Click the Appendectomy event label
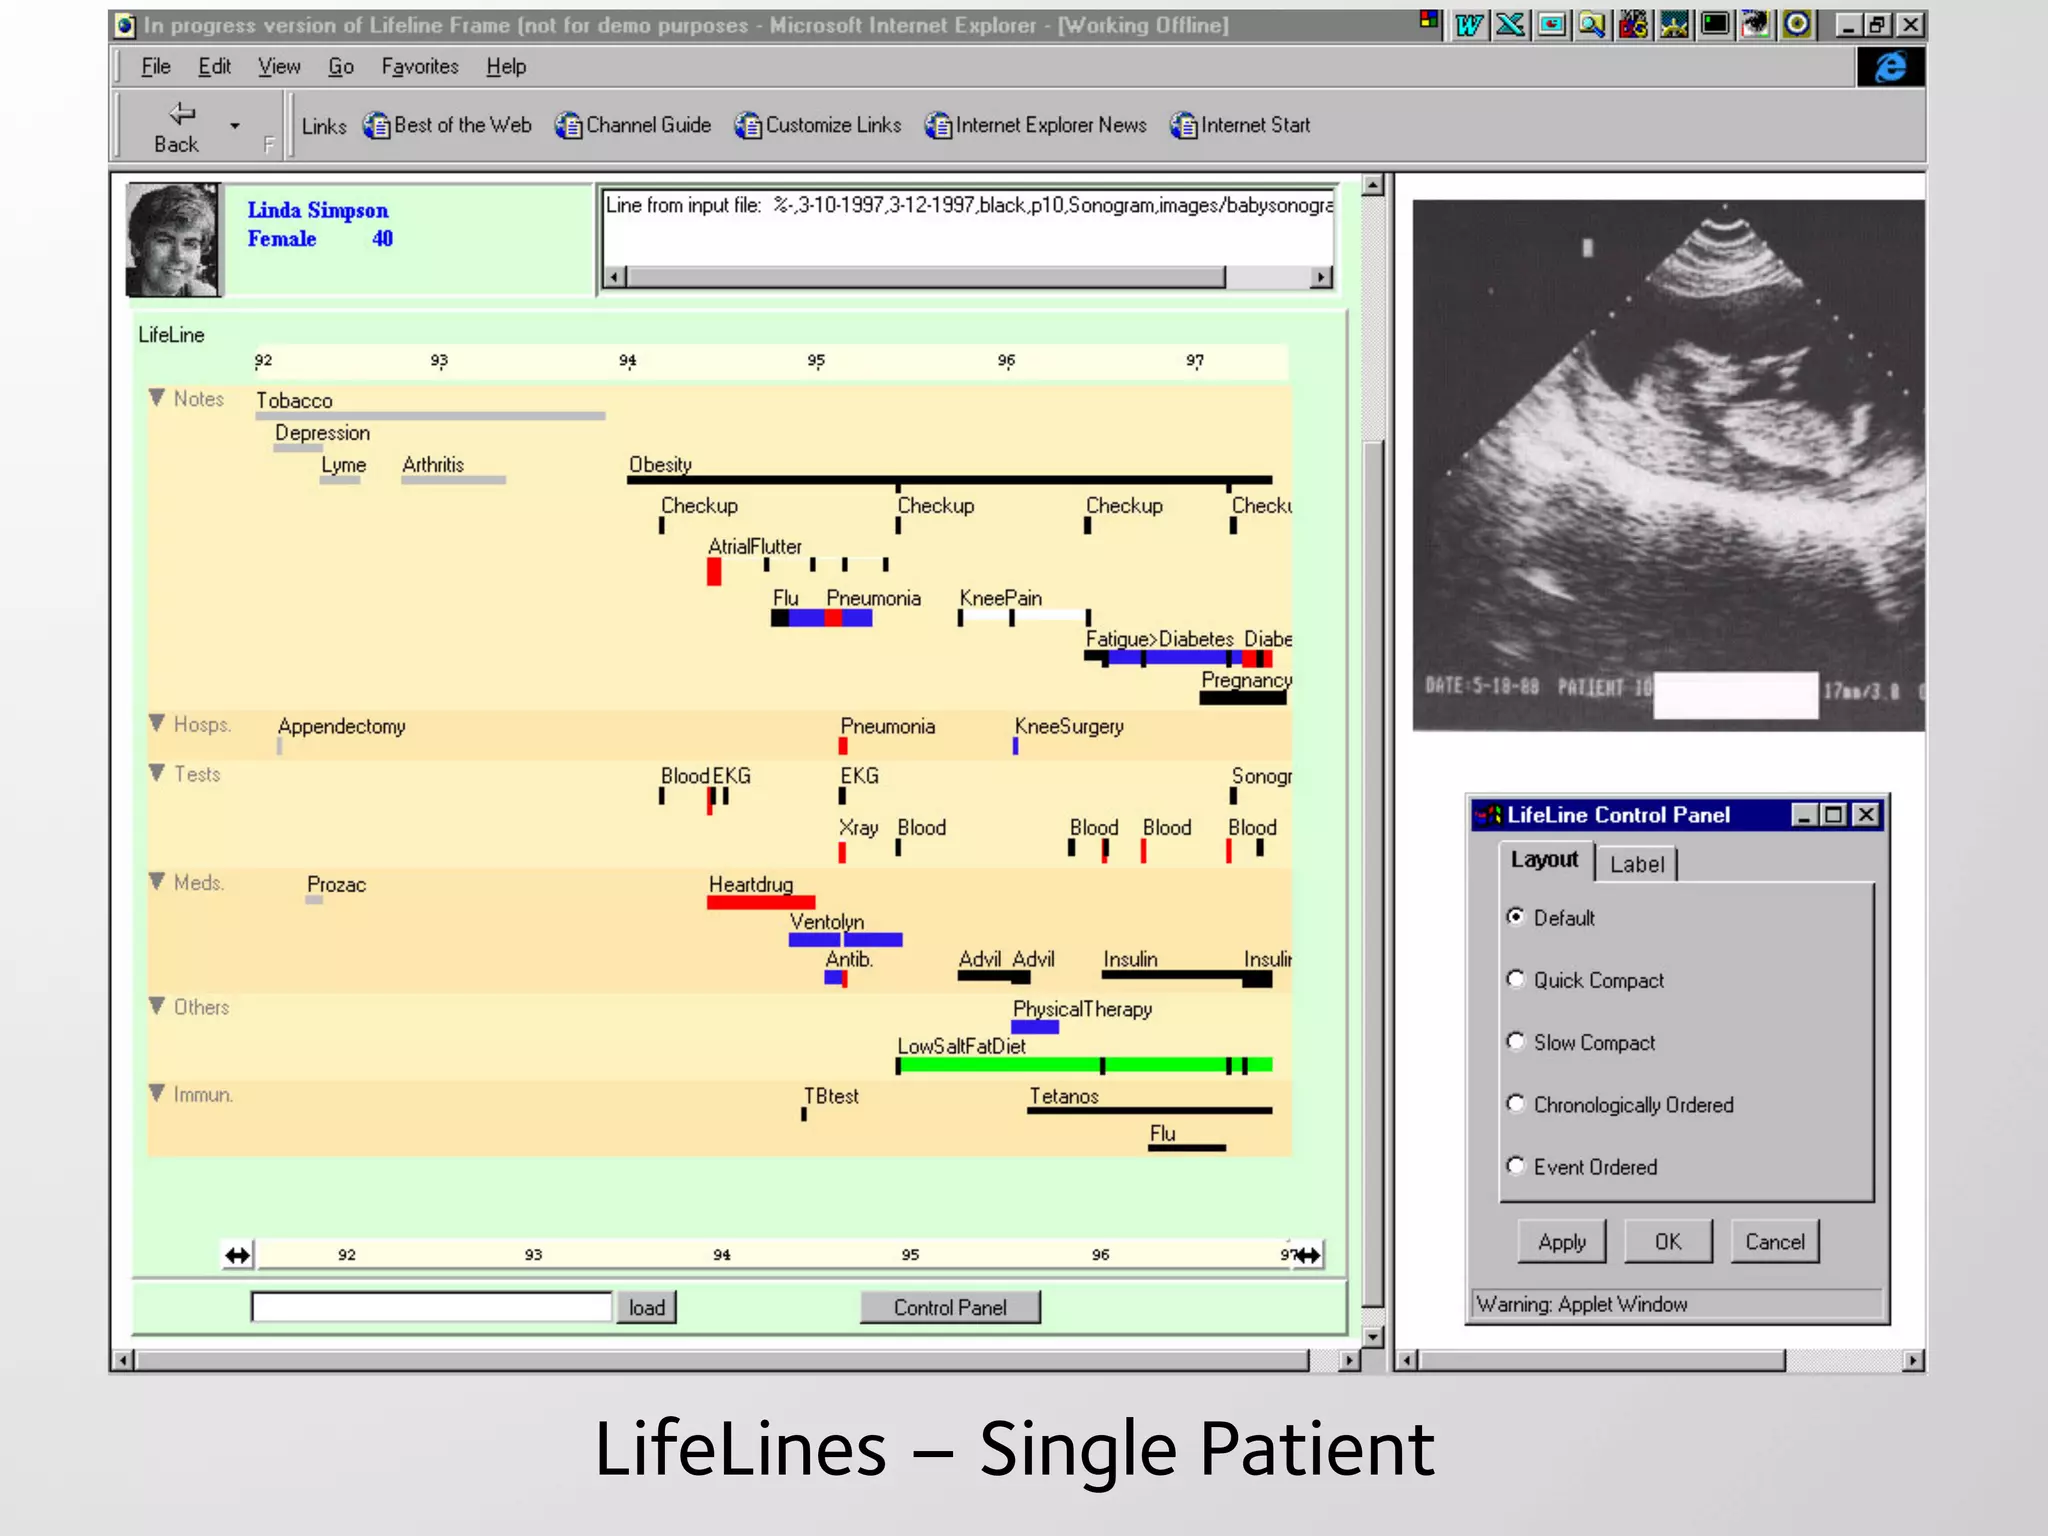This screenshot has width=2048, height=1536. (342, 726)
